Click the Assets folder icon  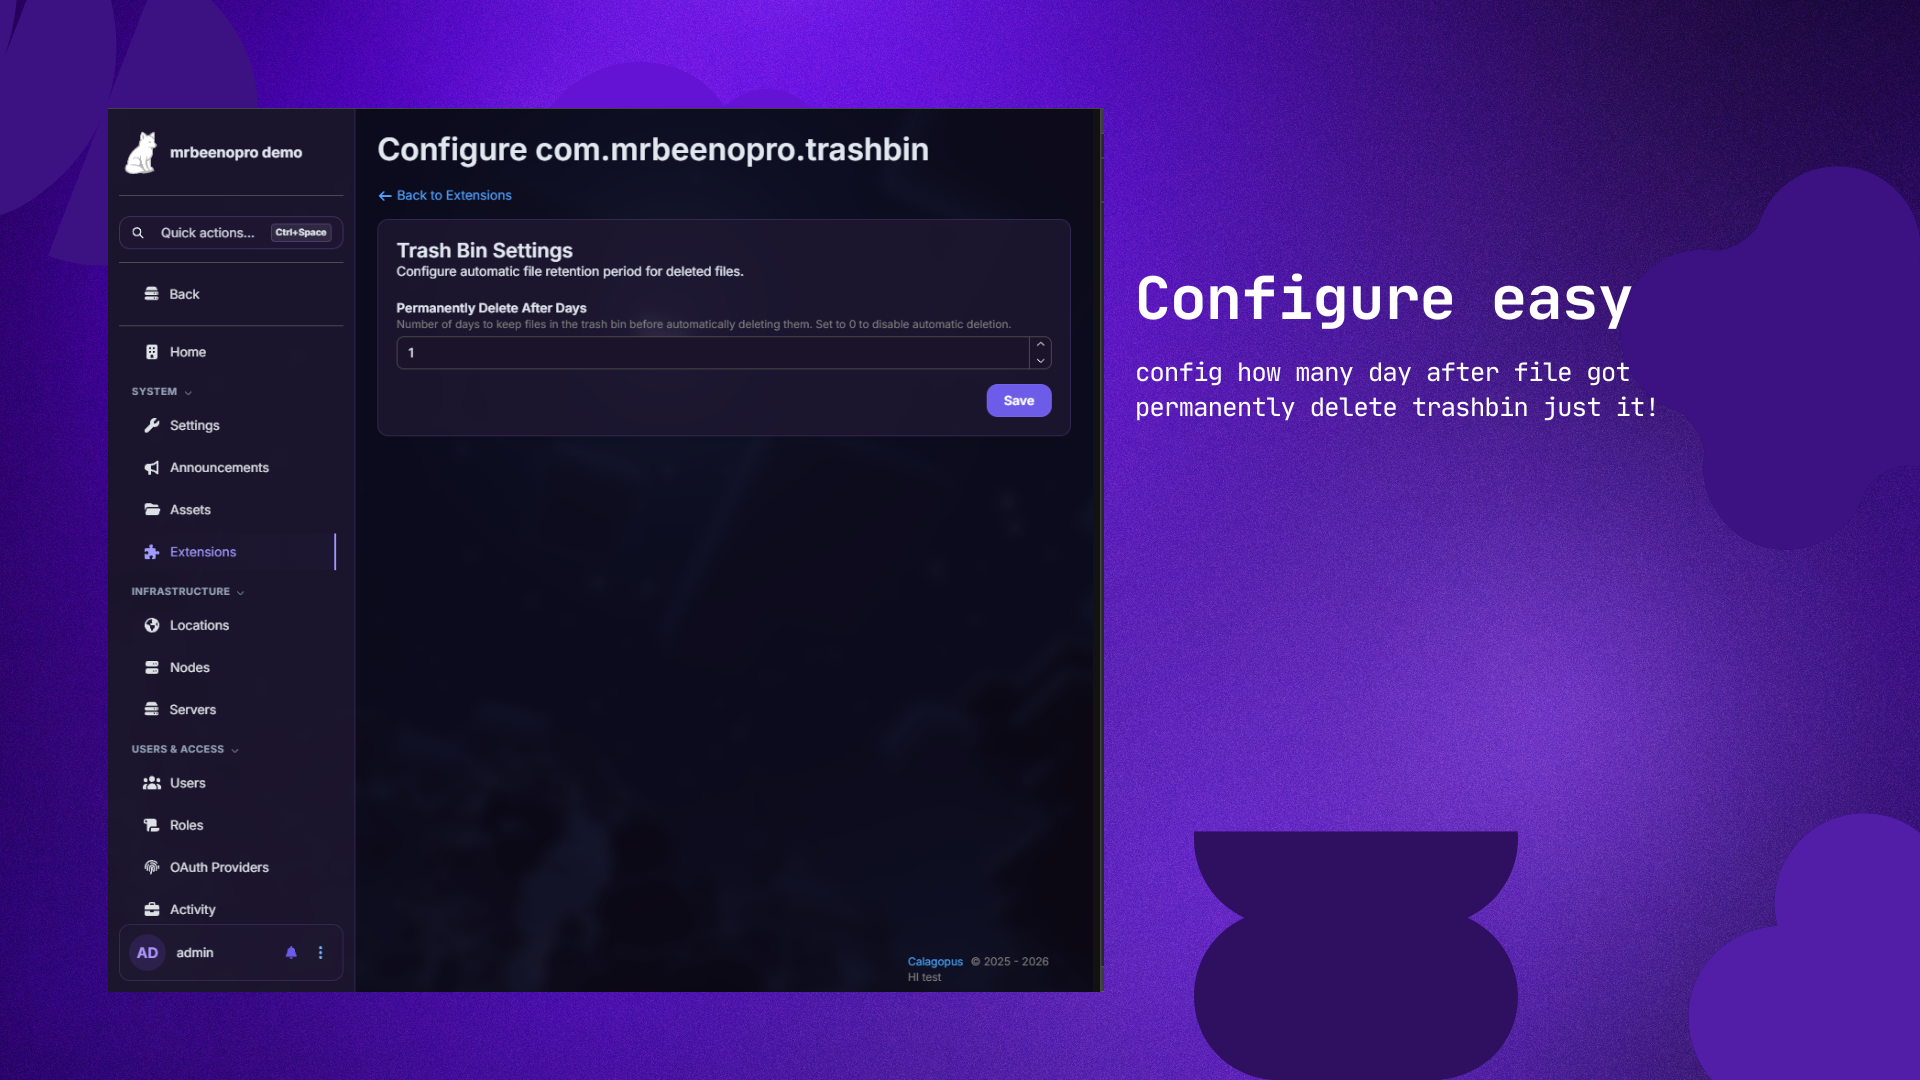coord(152,510)
